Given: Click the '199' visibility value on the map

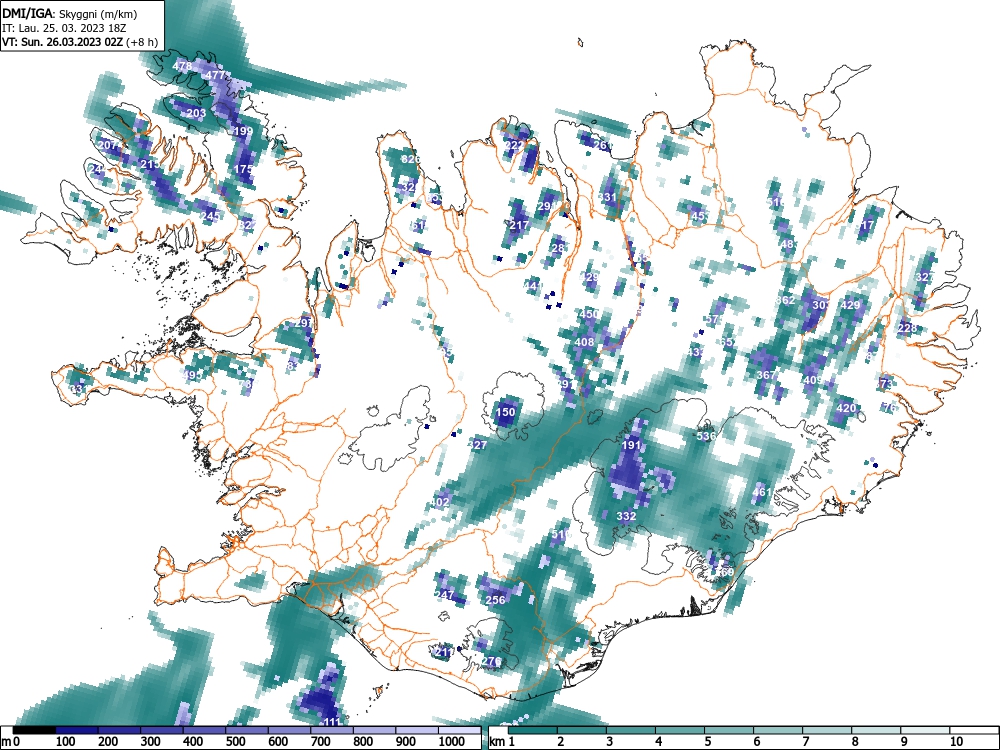Looking at the screenshot, I should click(x=243, y=131).
